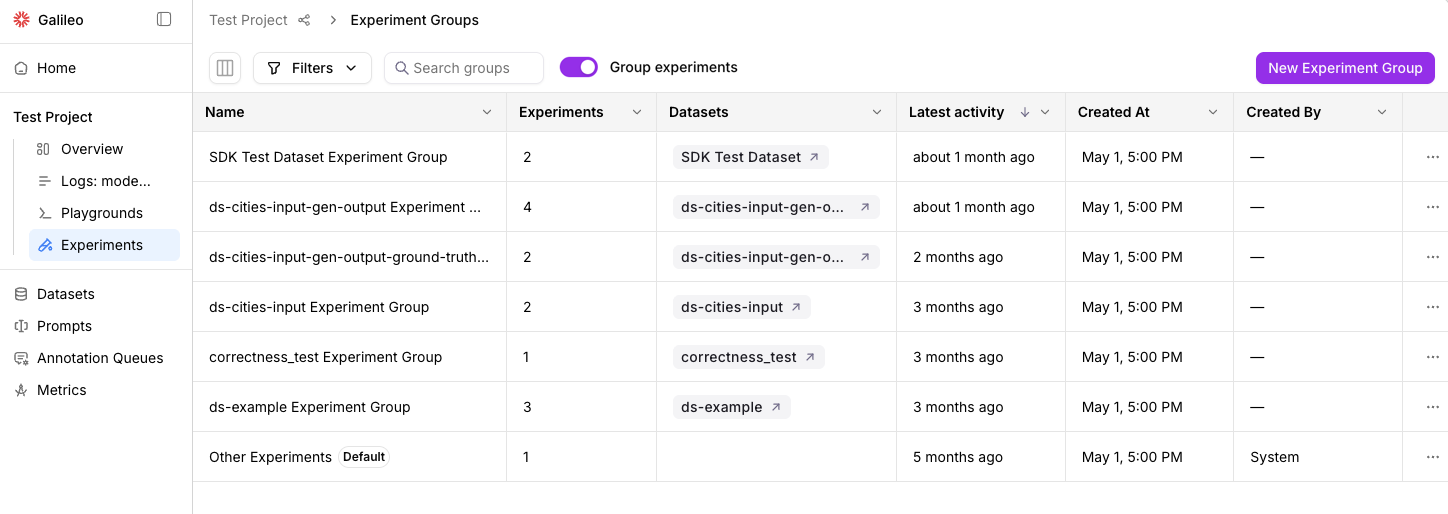Toggle the Group experiments switch
Viewport: 1448px width, 514px height.
click(x=579, y=67)
